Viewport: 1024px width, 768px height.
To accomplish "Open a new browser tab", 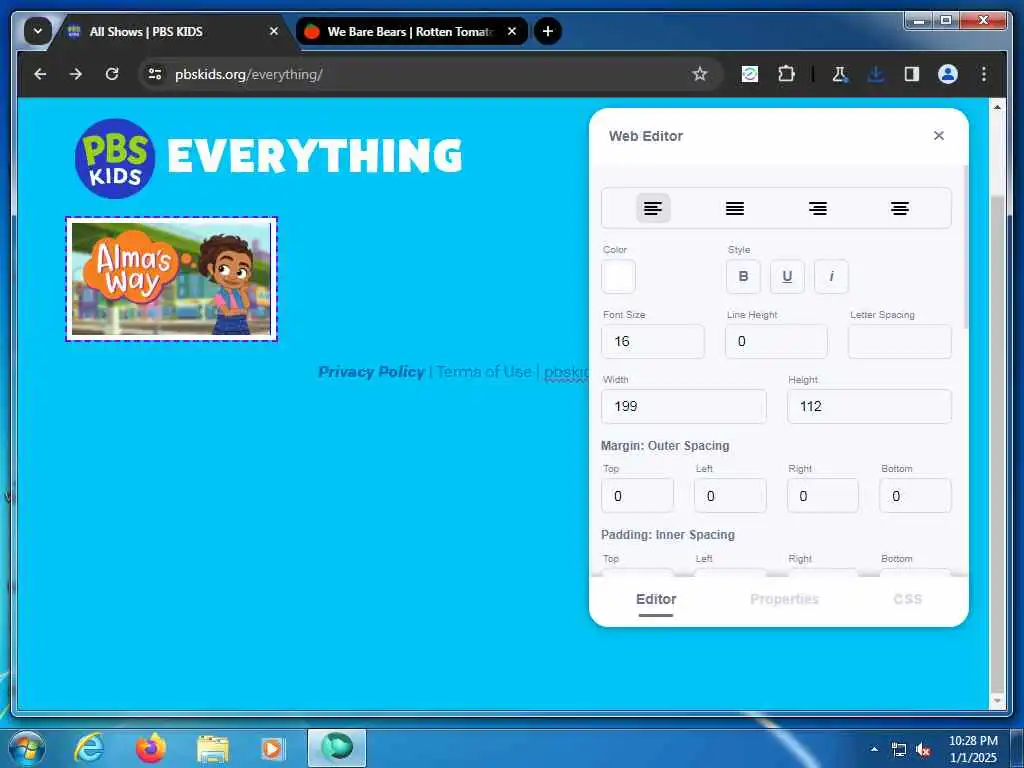I will (x=547, y=31).
